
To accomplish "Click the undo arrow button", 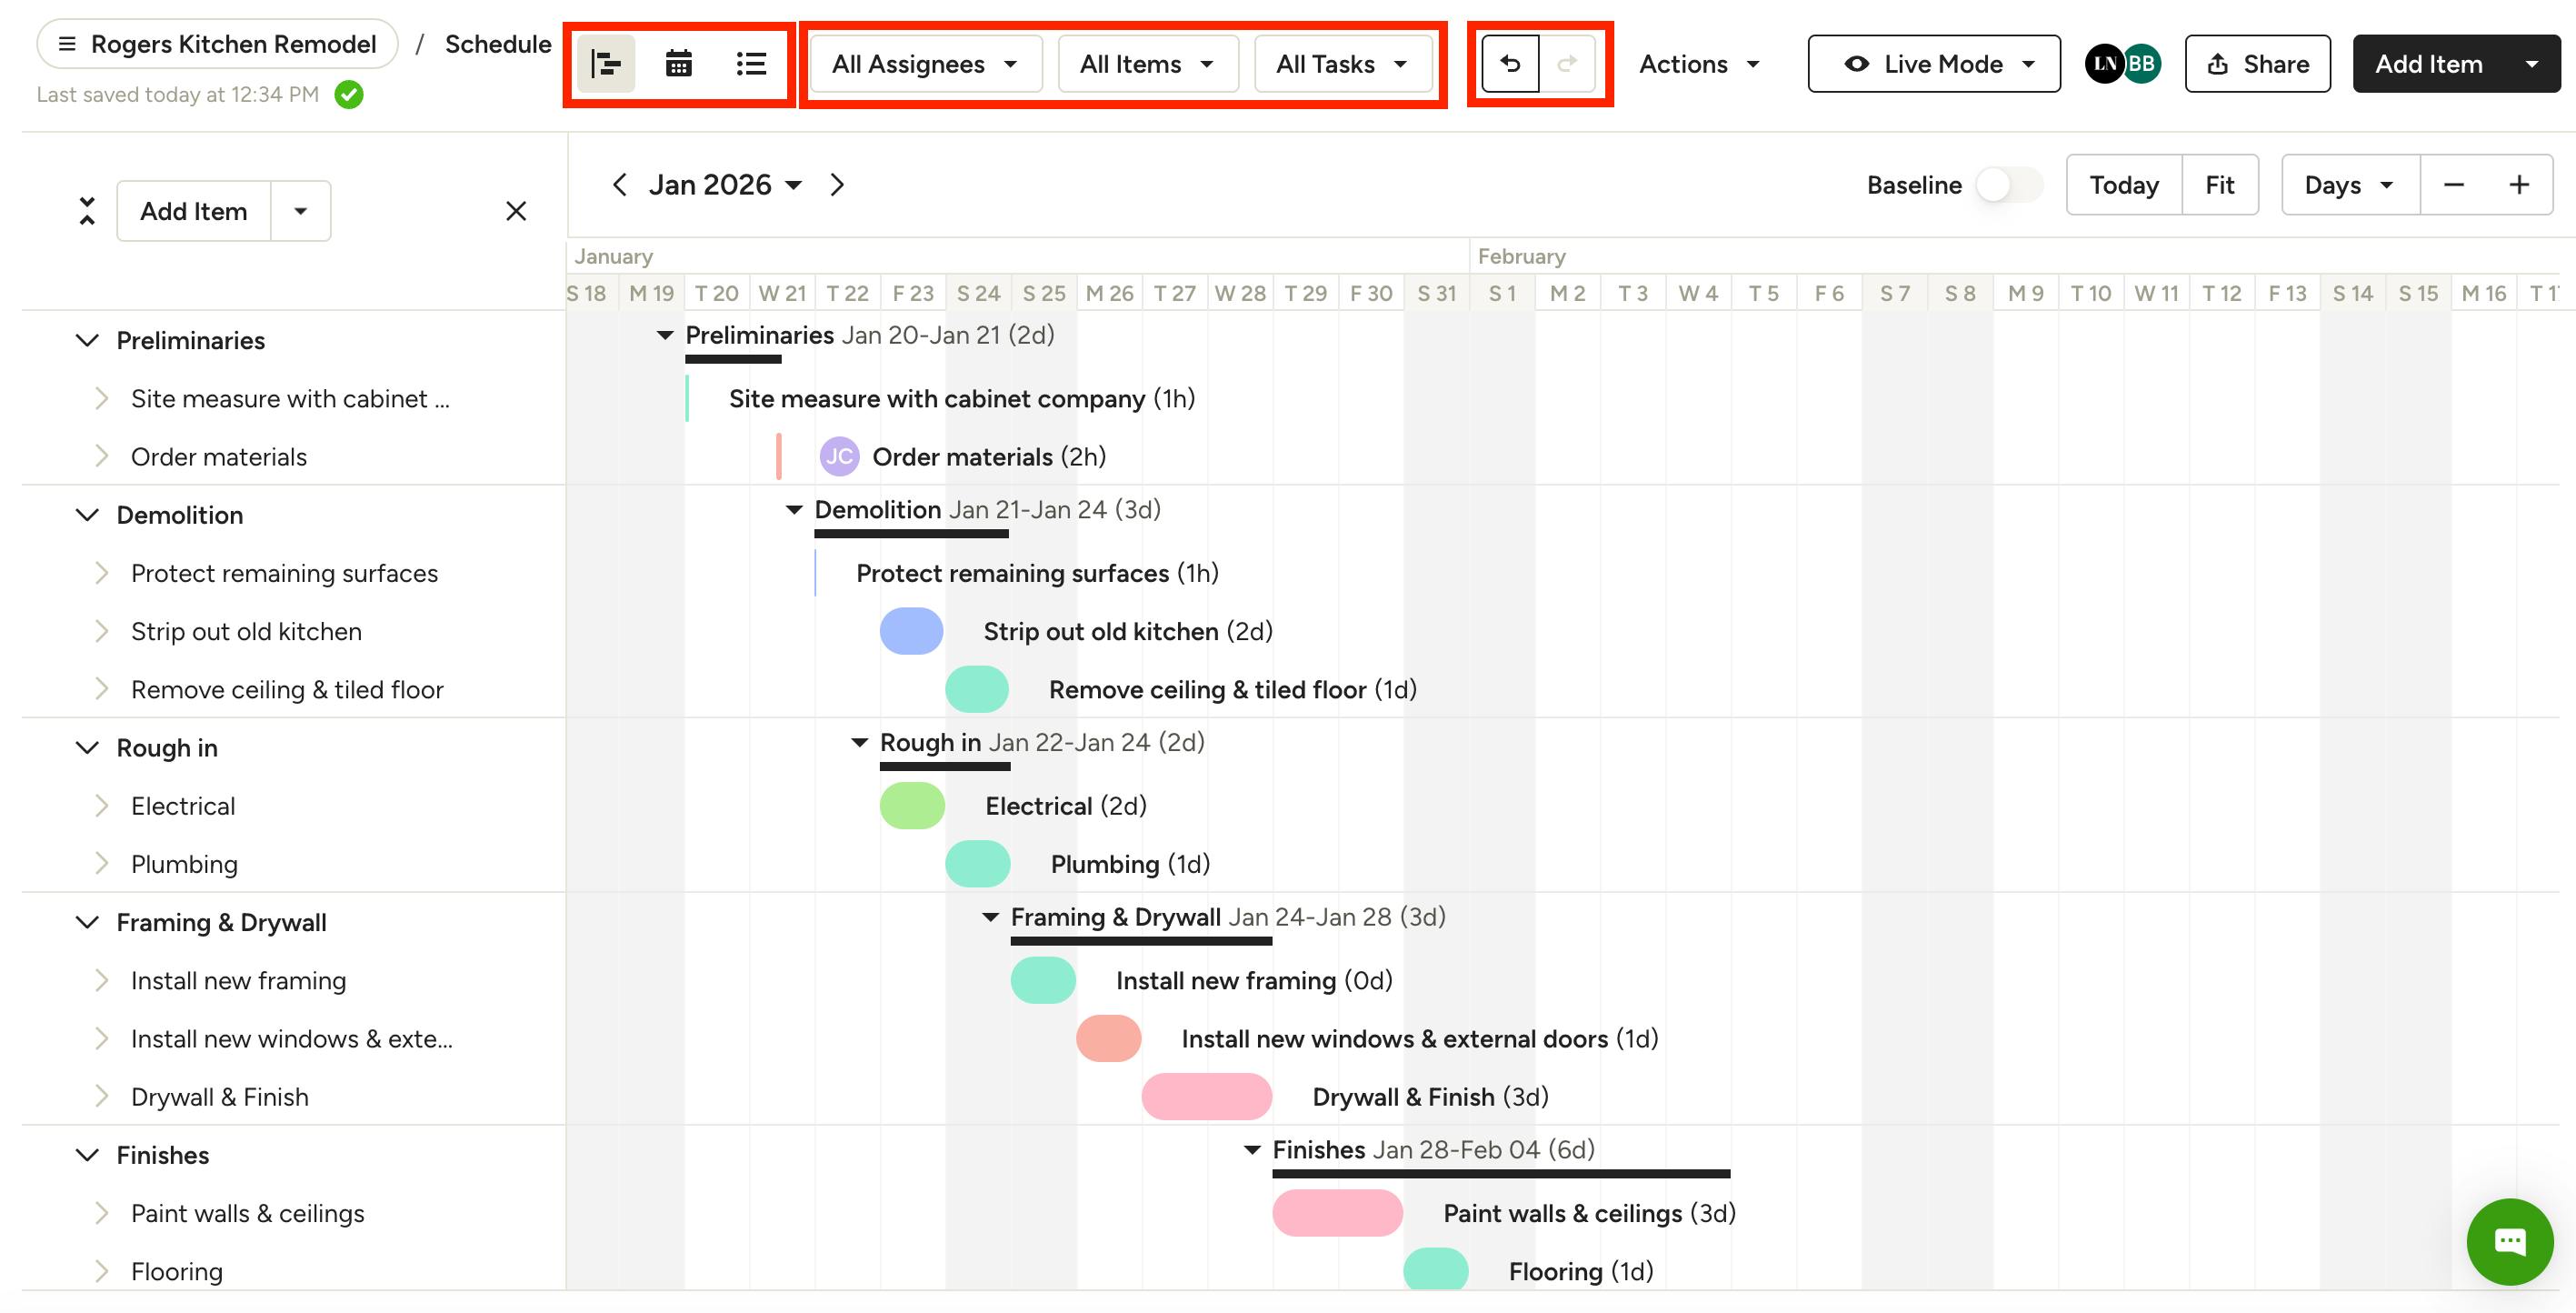I will click(1510, 64).
